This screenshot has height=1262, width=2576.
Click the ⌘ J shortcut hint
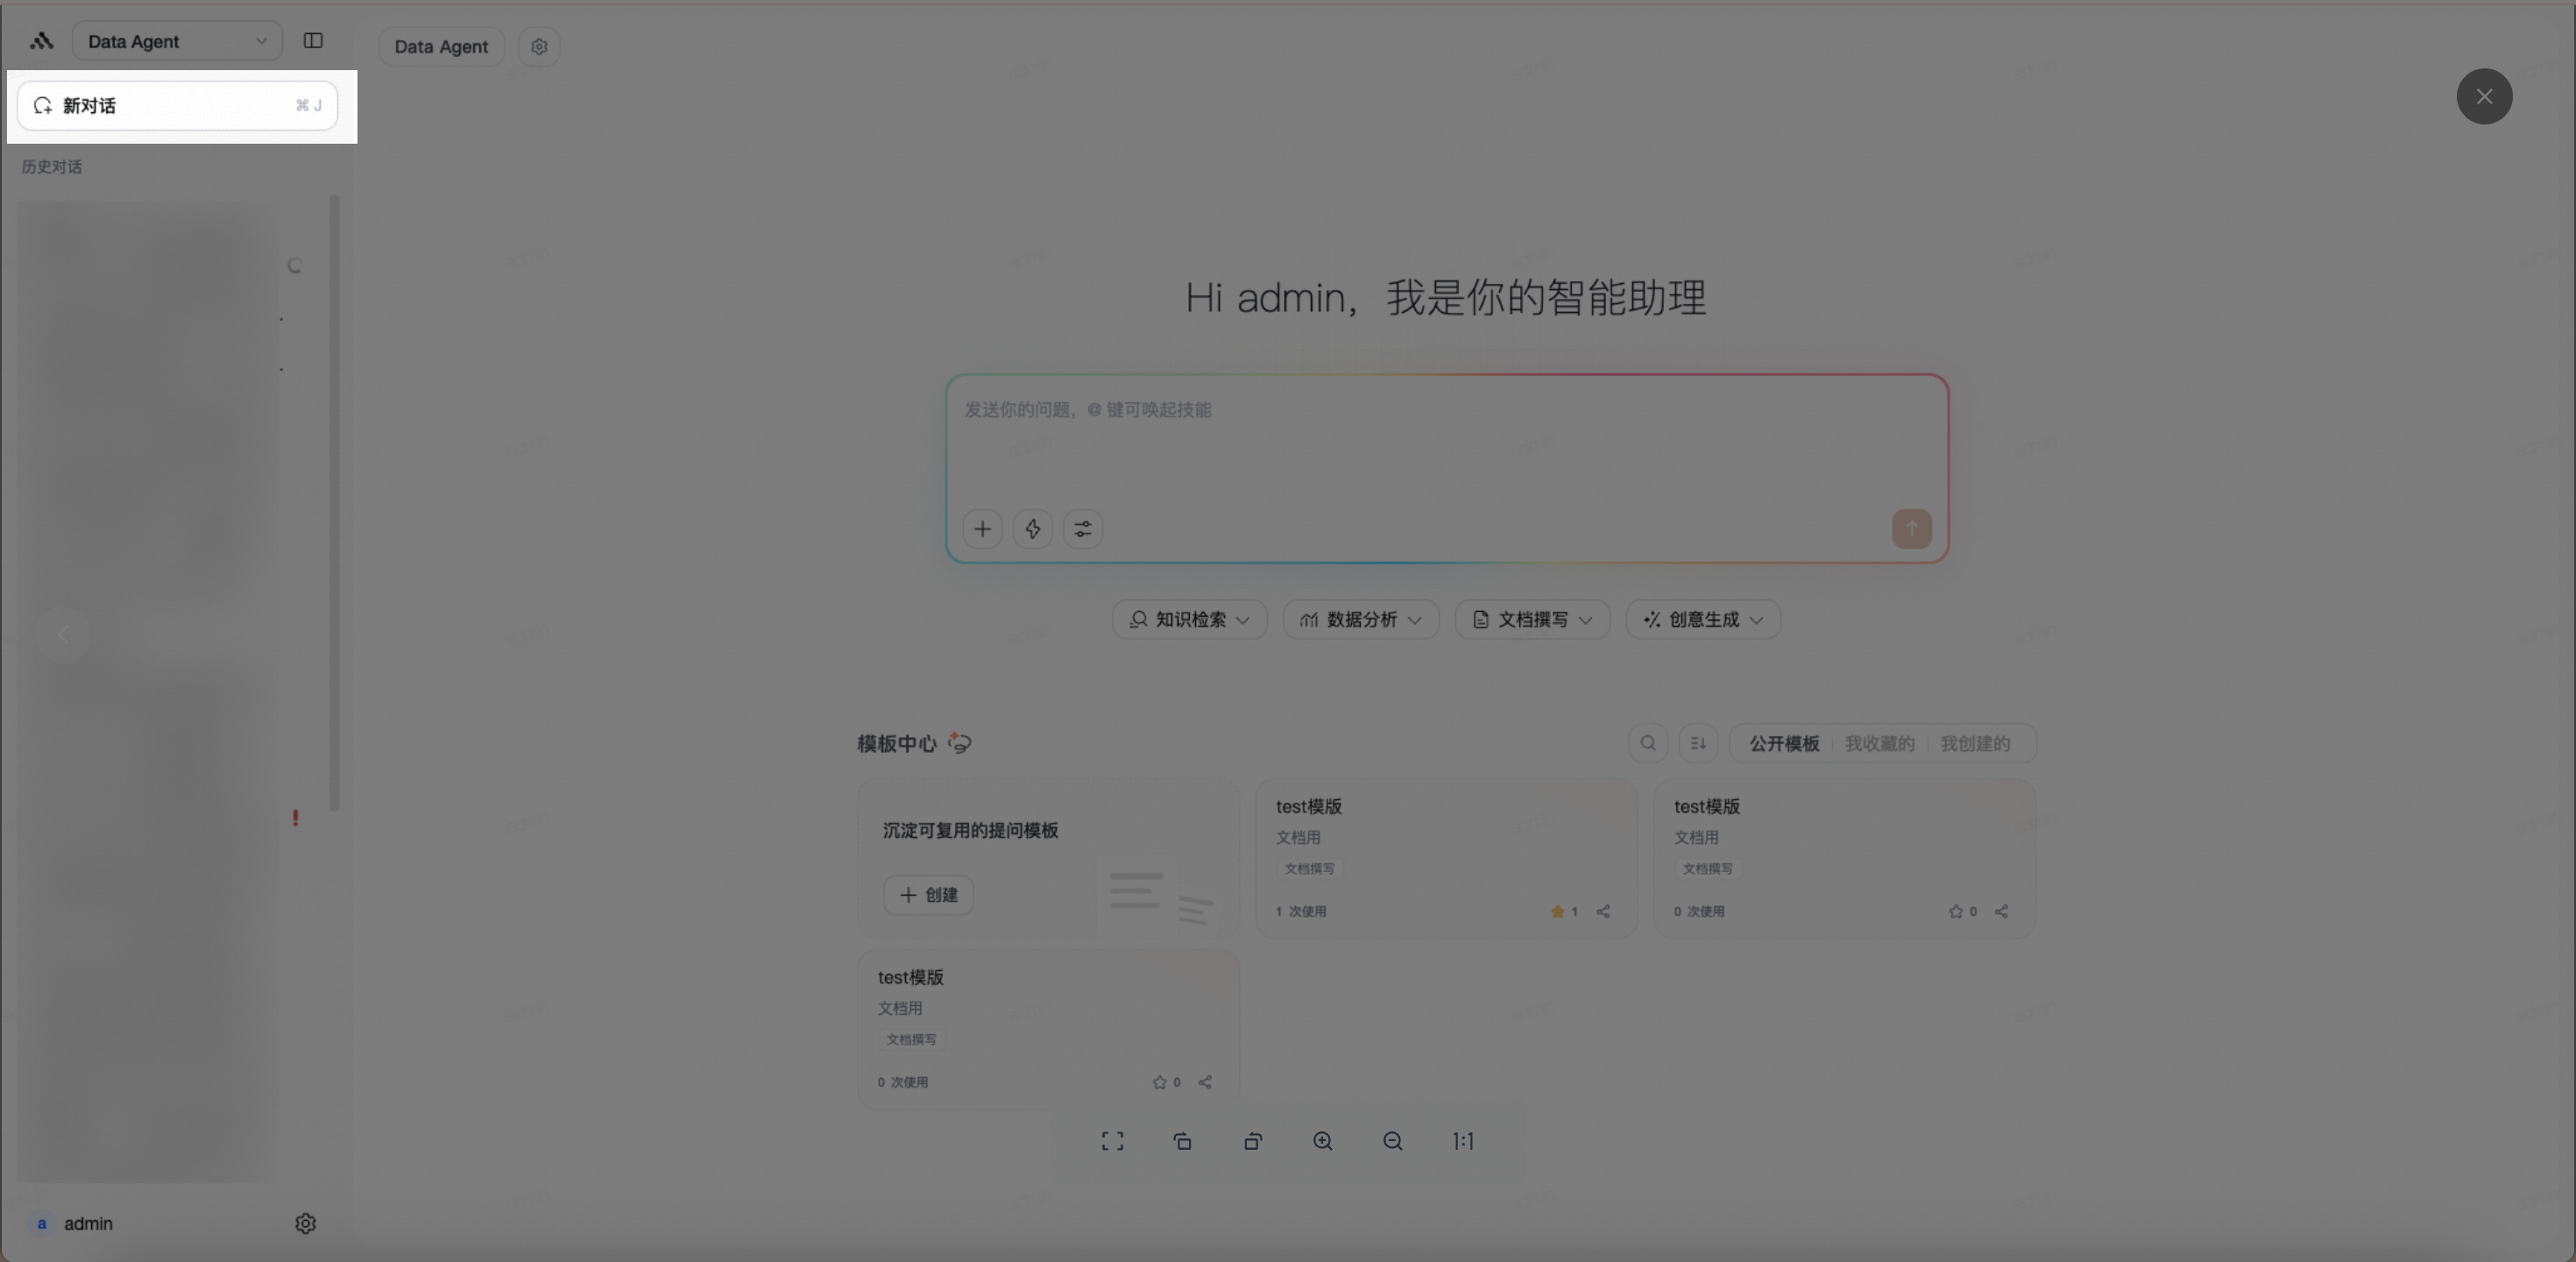coord(308,105)
